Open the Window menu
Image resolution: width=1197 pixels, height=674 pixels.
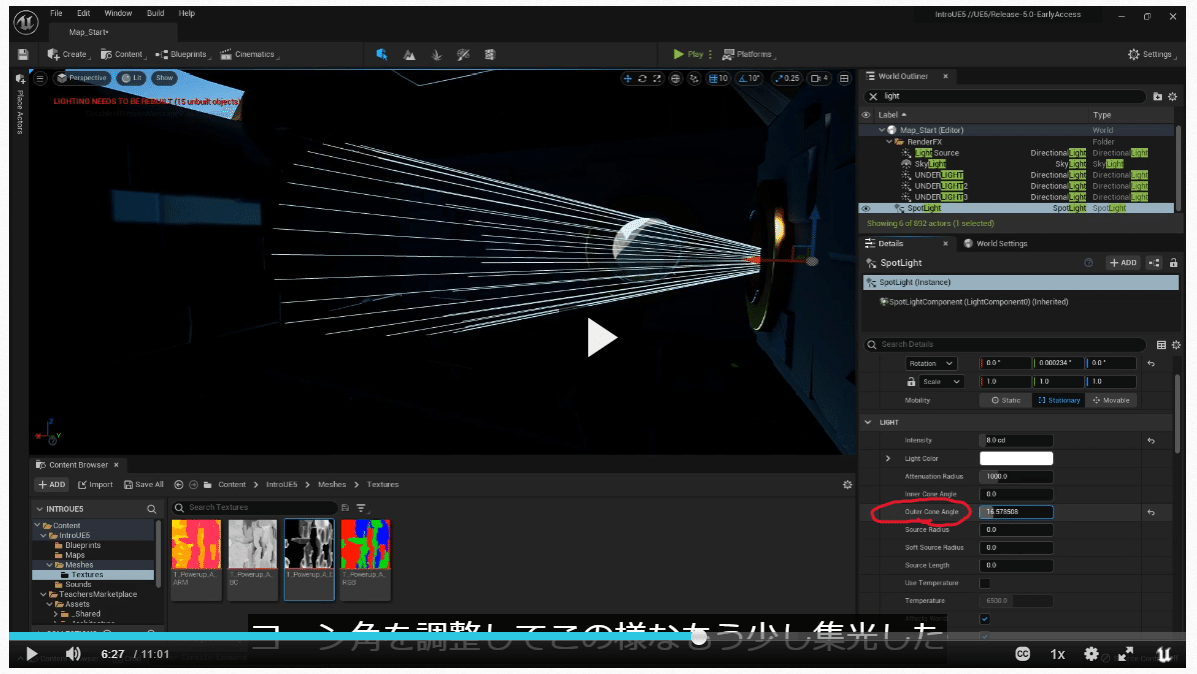click(x=118, y=13)
